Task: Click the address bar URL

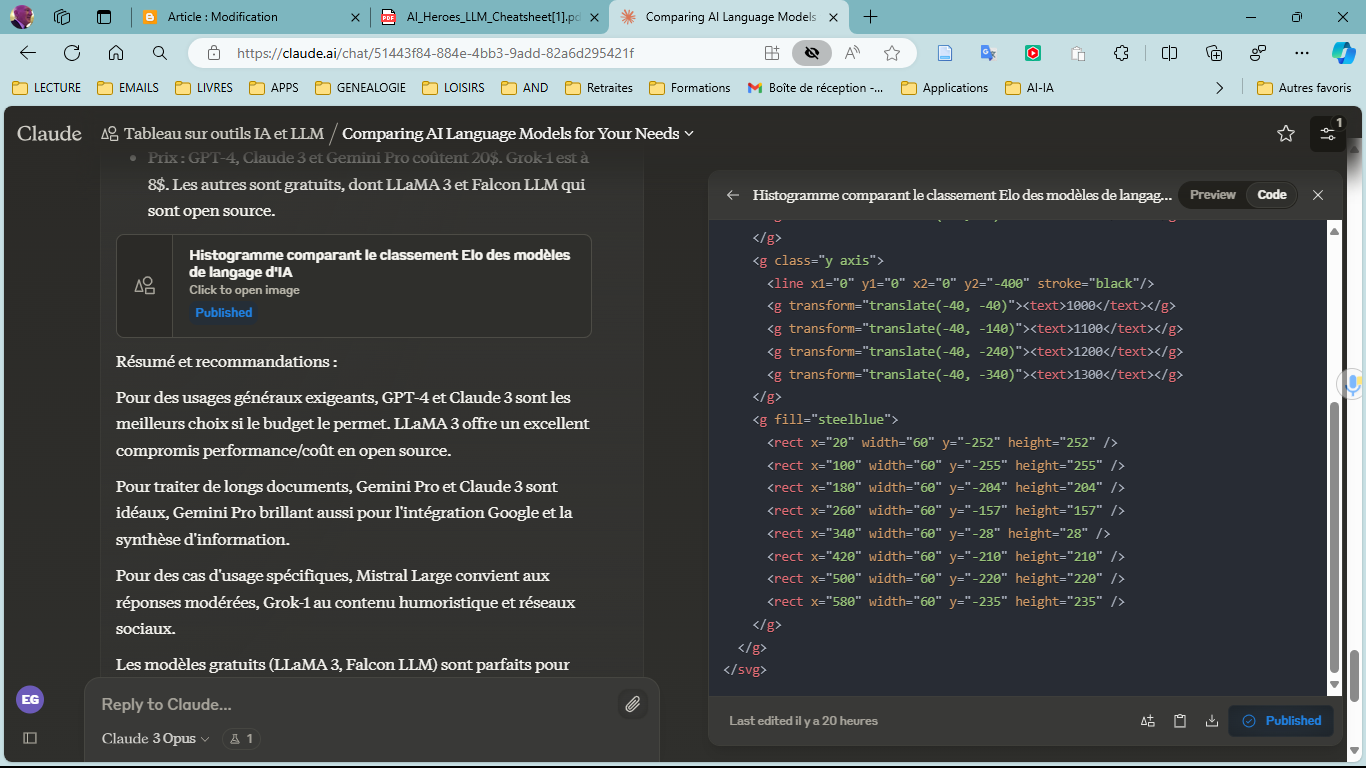Action: click(x=435, y=53)
